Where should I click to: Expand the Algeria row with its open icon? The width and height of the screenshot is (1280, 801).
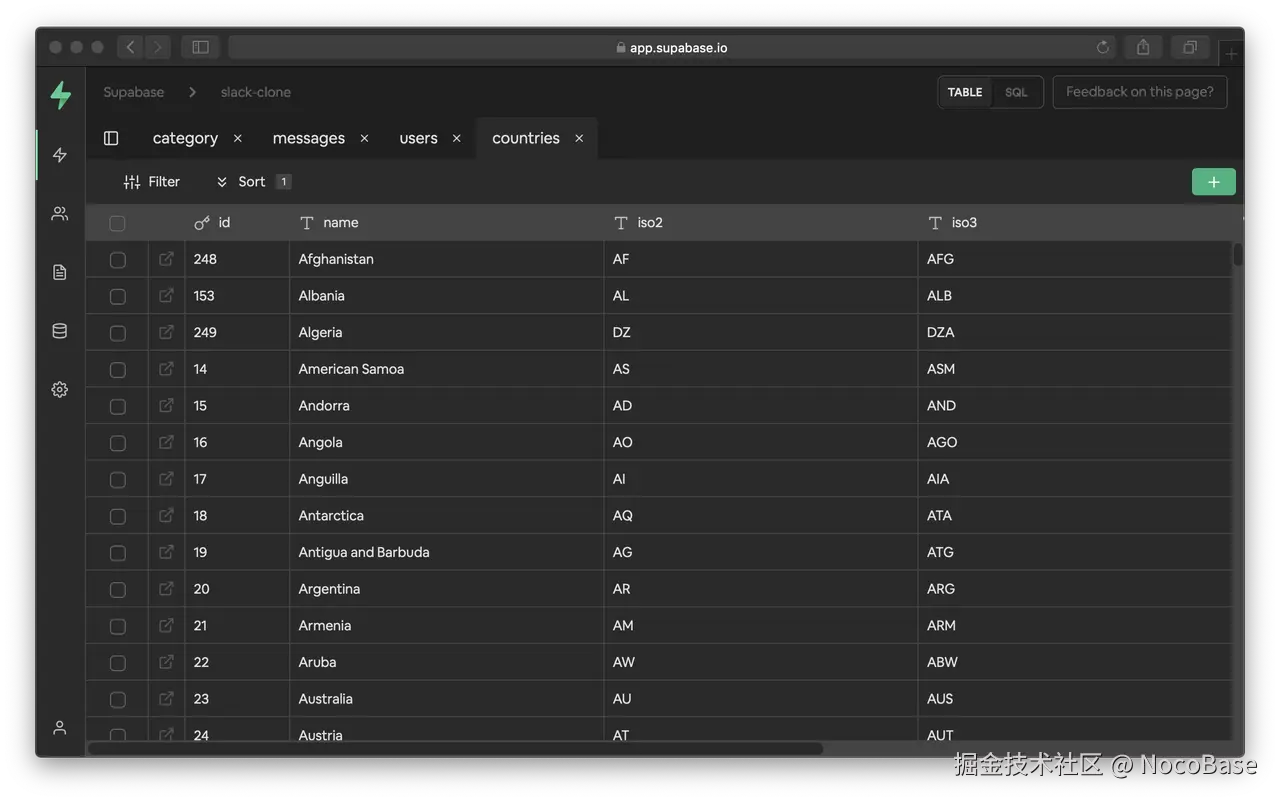pos(166,332)
